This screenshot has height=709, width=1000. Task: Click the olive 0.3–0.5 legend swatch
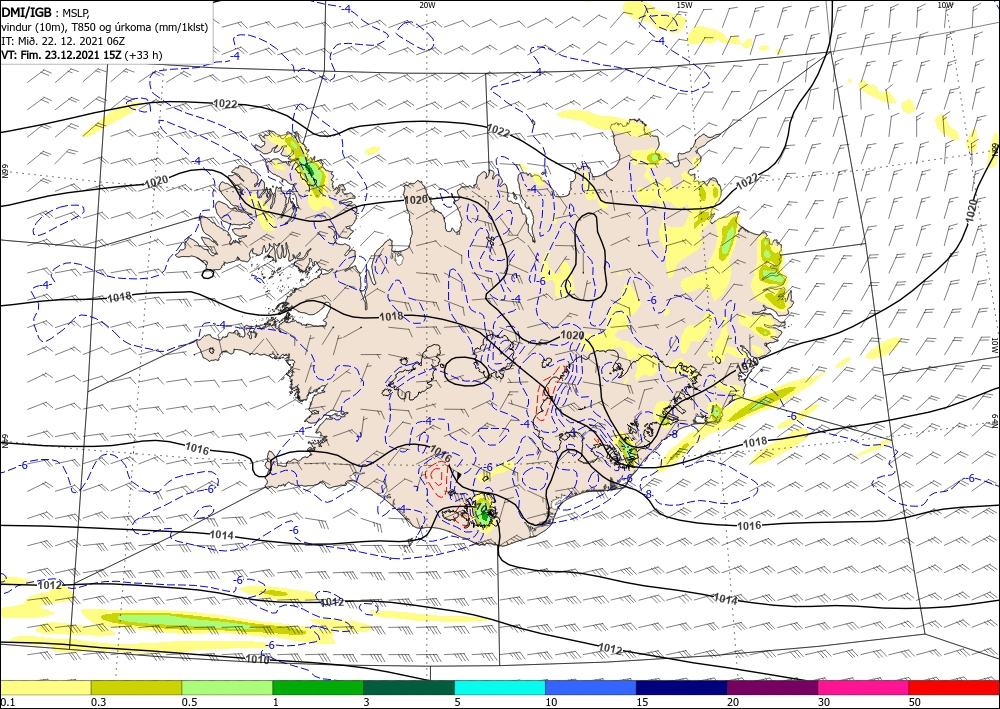click(x=136, y=687)
